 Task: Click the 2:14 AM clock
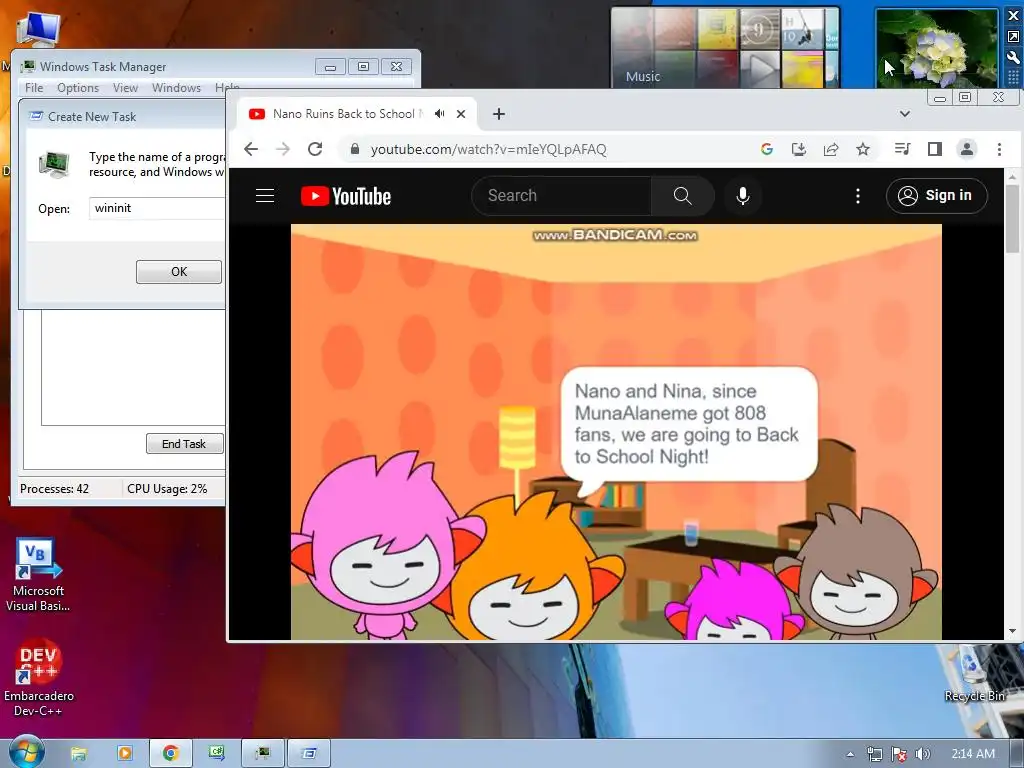972,754
